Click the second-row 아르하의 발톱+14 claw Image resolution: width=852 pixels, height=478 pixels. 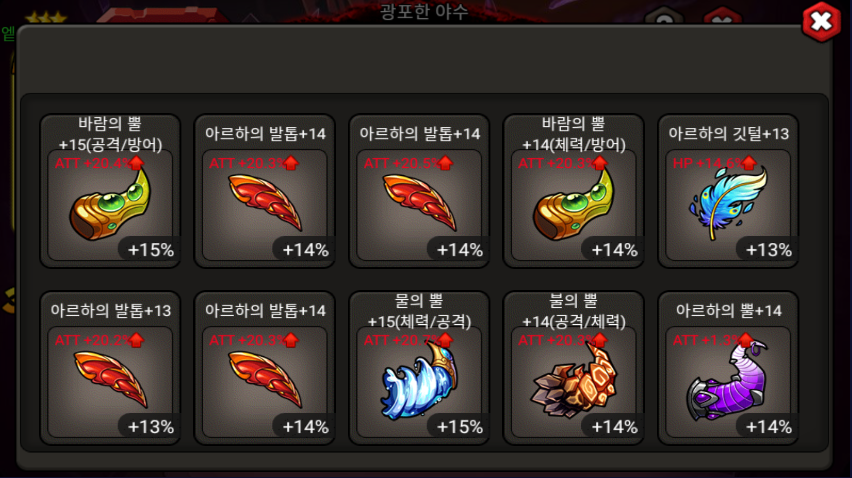pyautogui.click(x=265, y=368)
